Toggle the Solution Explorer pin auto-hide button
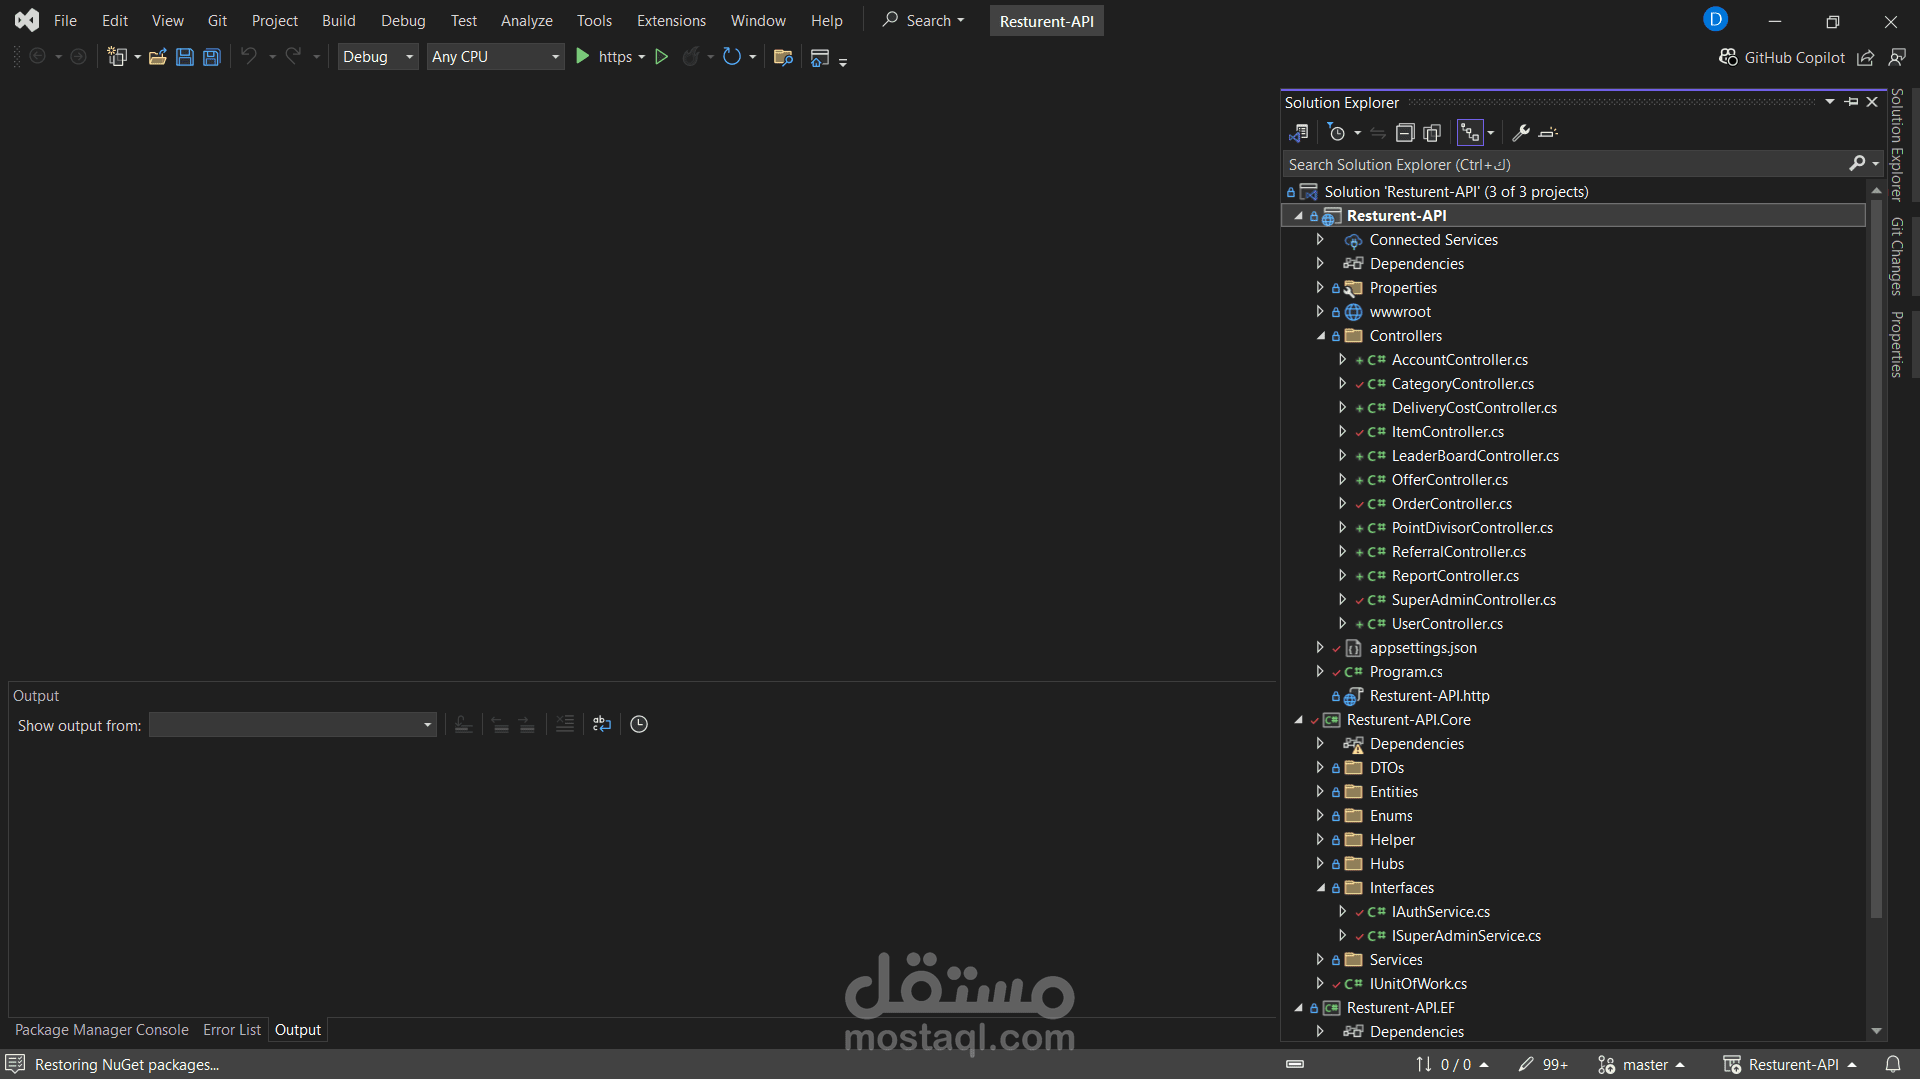 click(1852, 102)
